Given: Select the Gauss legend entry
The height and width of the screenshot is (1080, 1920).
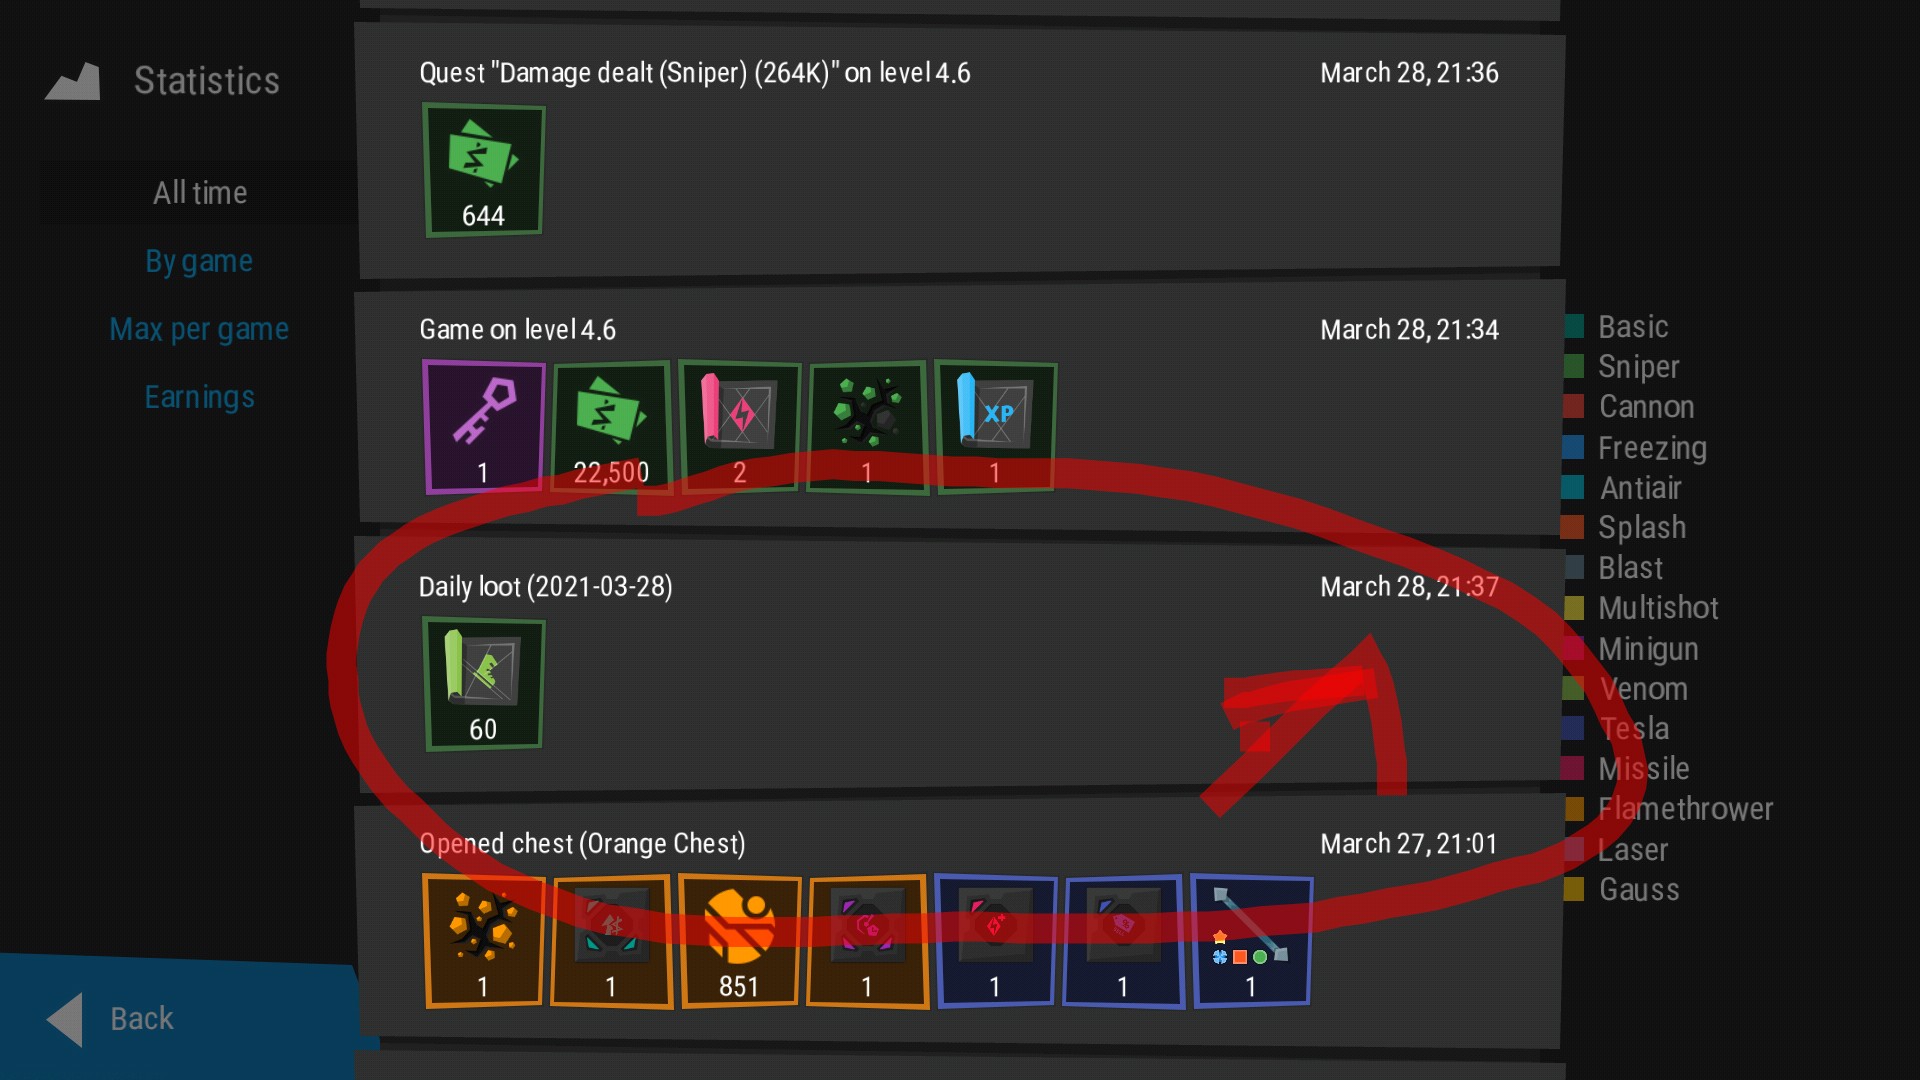Looking at the screenshot, I should tap(1622, 889).
